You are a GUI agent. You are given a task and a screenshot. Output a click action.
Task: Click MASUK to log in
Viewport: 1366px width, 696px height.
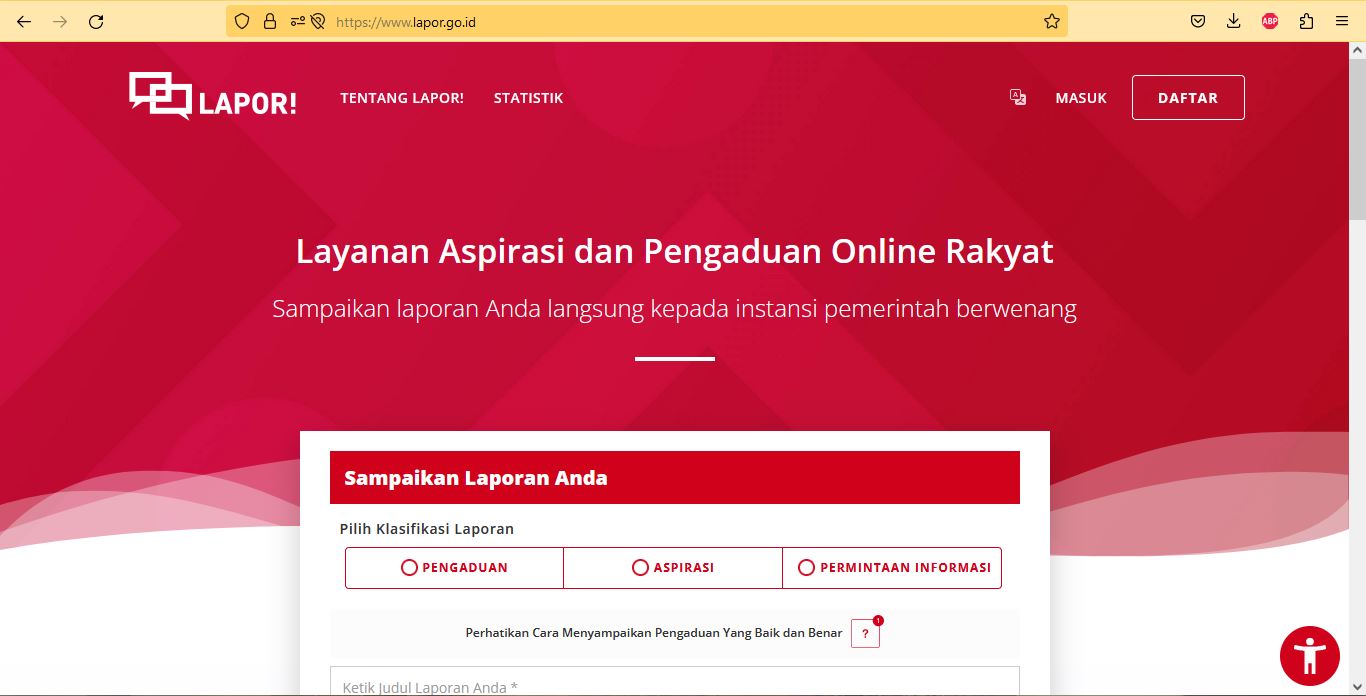tap(1081, 98)
